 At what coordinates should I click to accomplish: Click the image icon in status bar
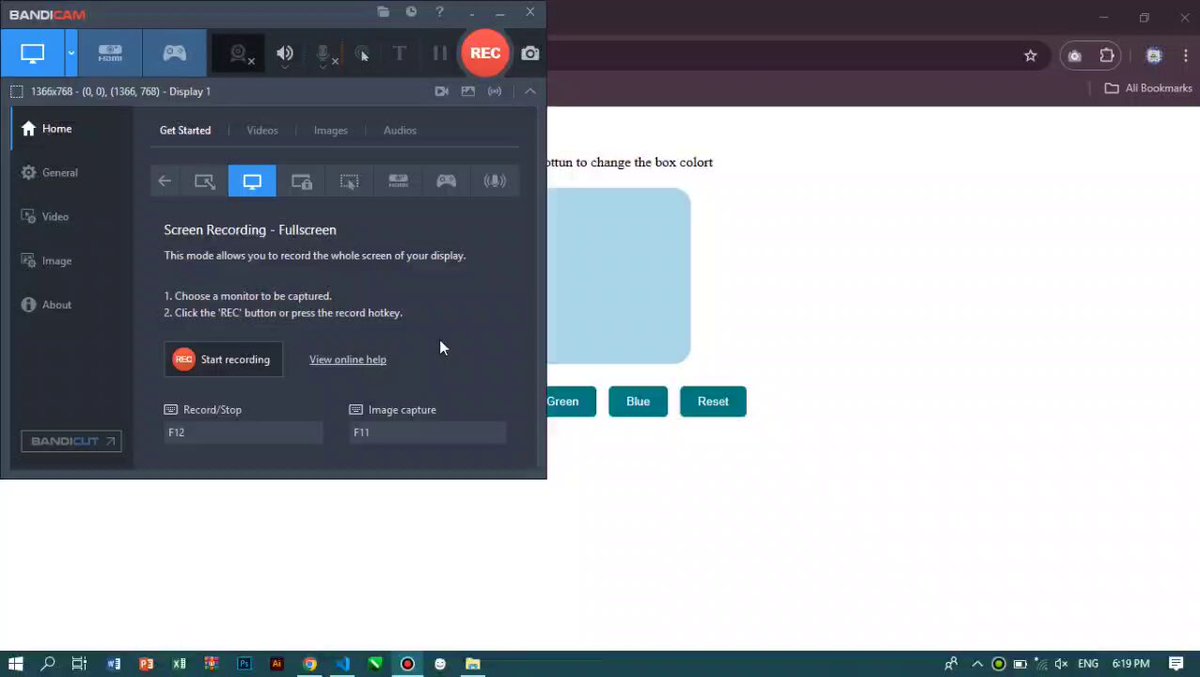point(467,91)
